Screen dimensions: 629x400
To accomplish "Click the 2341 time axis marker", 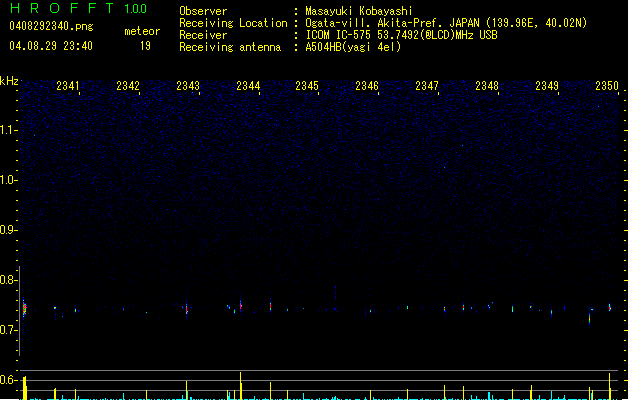I will tap(68, 86).
